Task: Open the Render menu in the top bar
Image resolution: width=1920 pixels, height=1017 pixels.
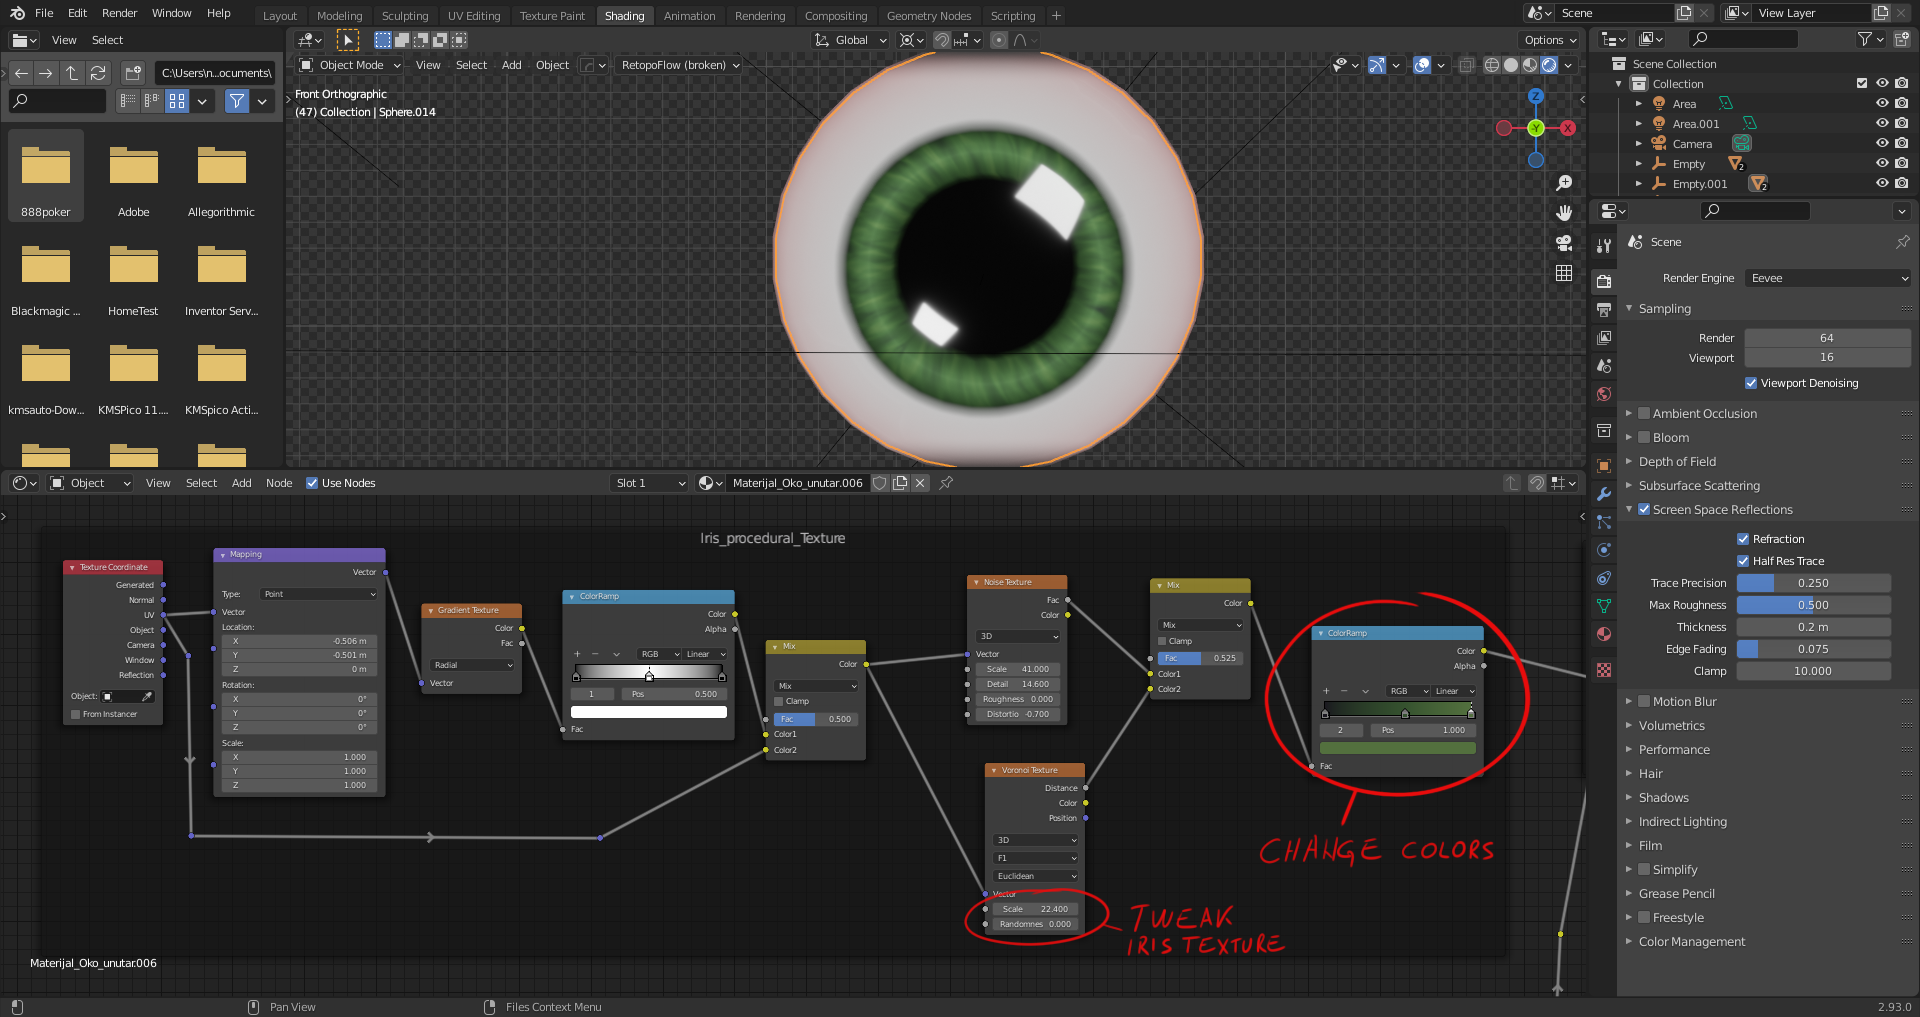Action: [119, 13]
